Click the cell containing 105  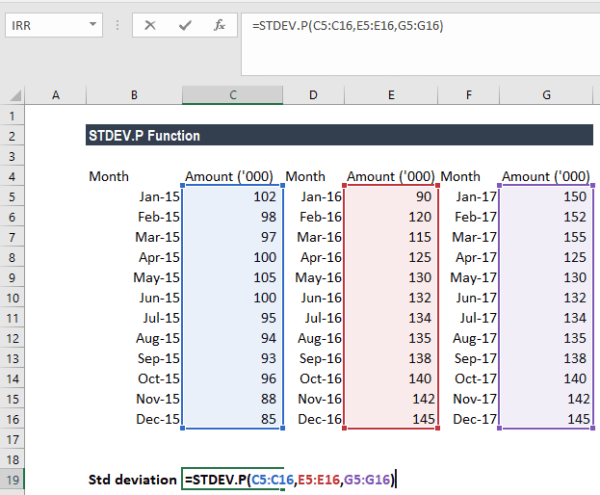click(233, 277)
